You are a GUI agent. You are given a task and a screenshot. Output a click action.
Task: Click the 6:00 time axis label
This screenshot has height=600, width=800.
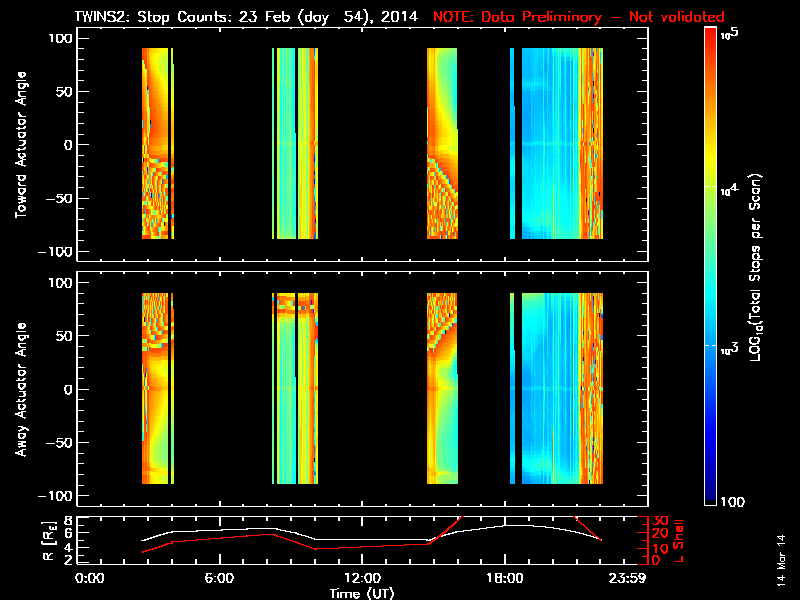point(219,579)
